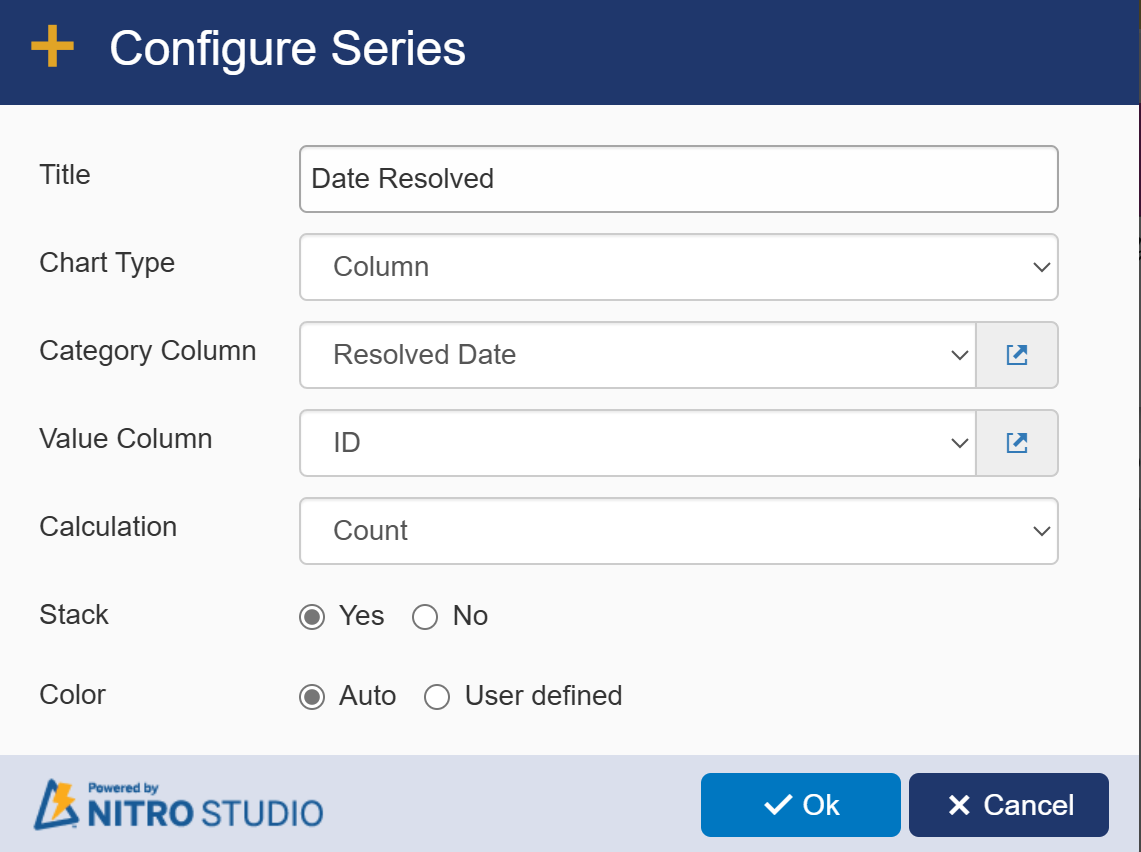1141x852 pixels.
Task: Confirm with the Ok button
Action: click(x=800, y=805)
